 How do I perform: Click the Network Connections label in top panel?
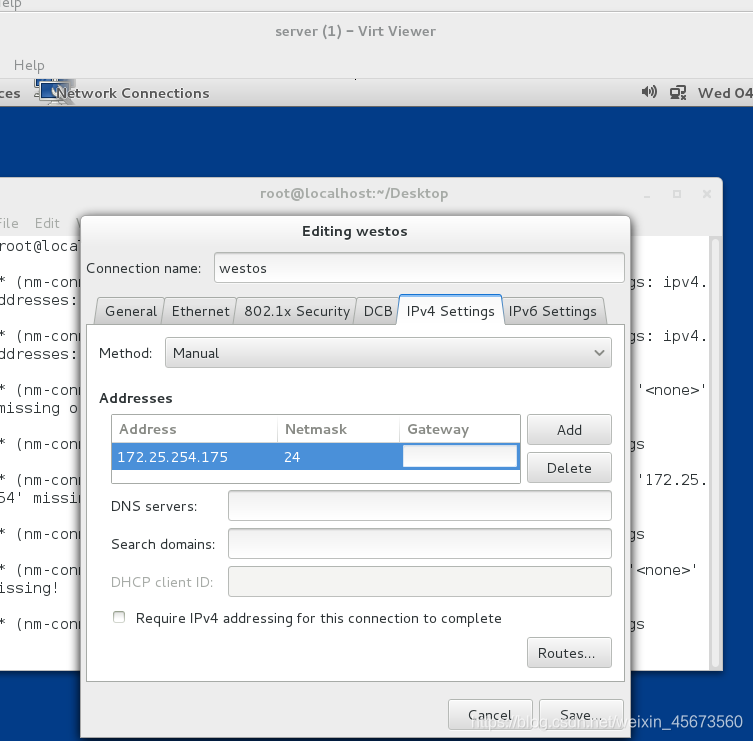pyautogui.click(x=133, y=93)
